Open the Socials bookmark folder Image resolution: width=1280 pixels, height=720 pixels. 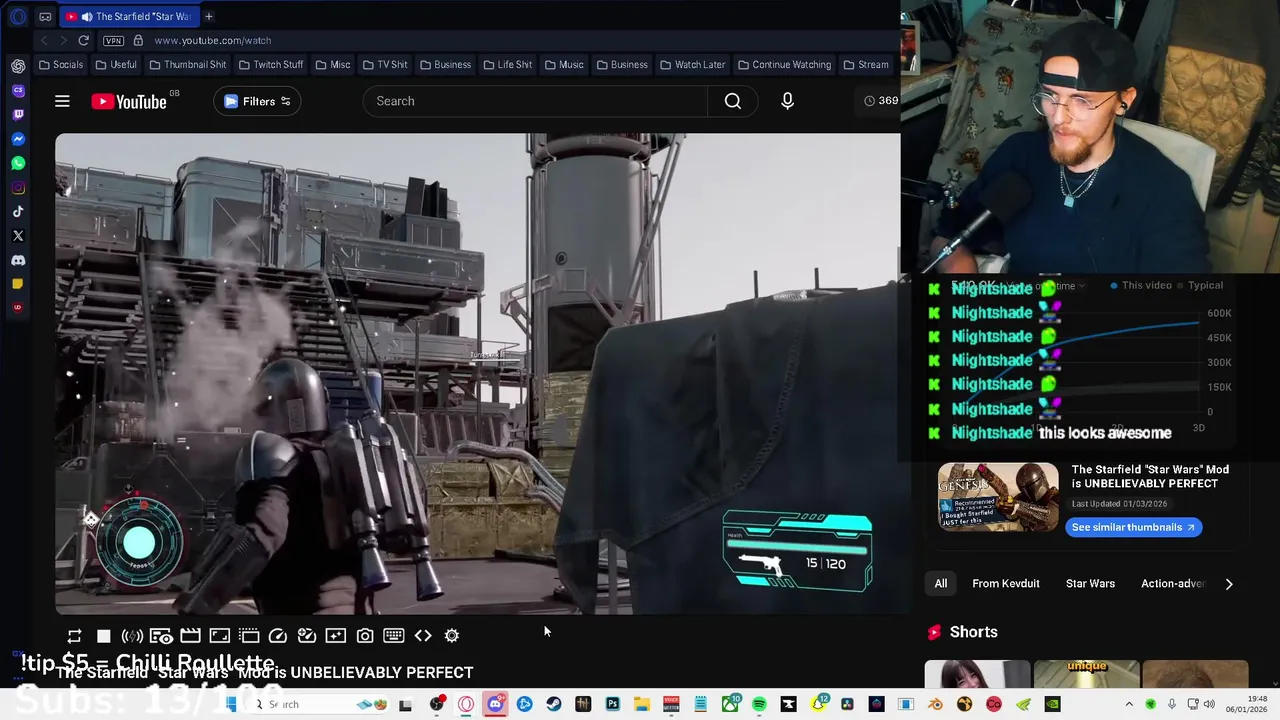[61, 64]
